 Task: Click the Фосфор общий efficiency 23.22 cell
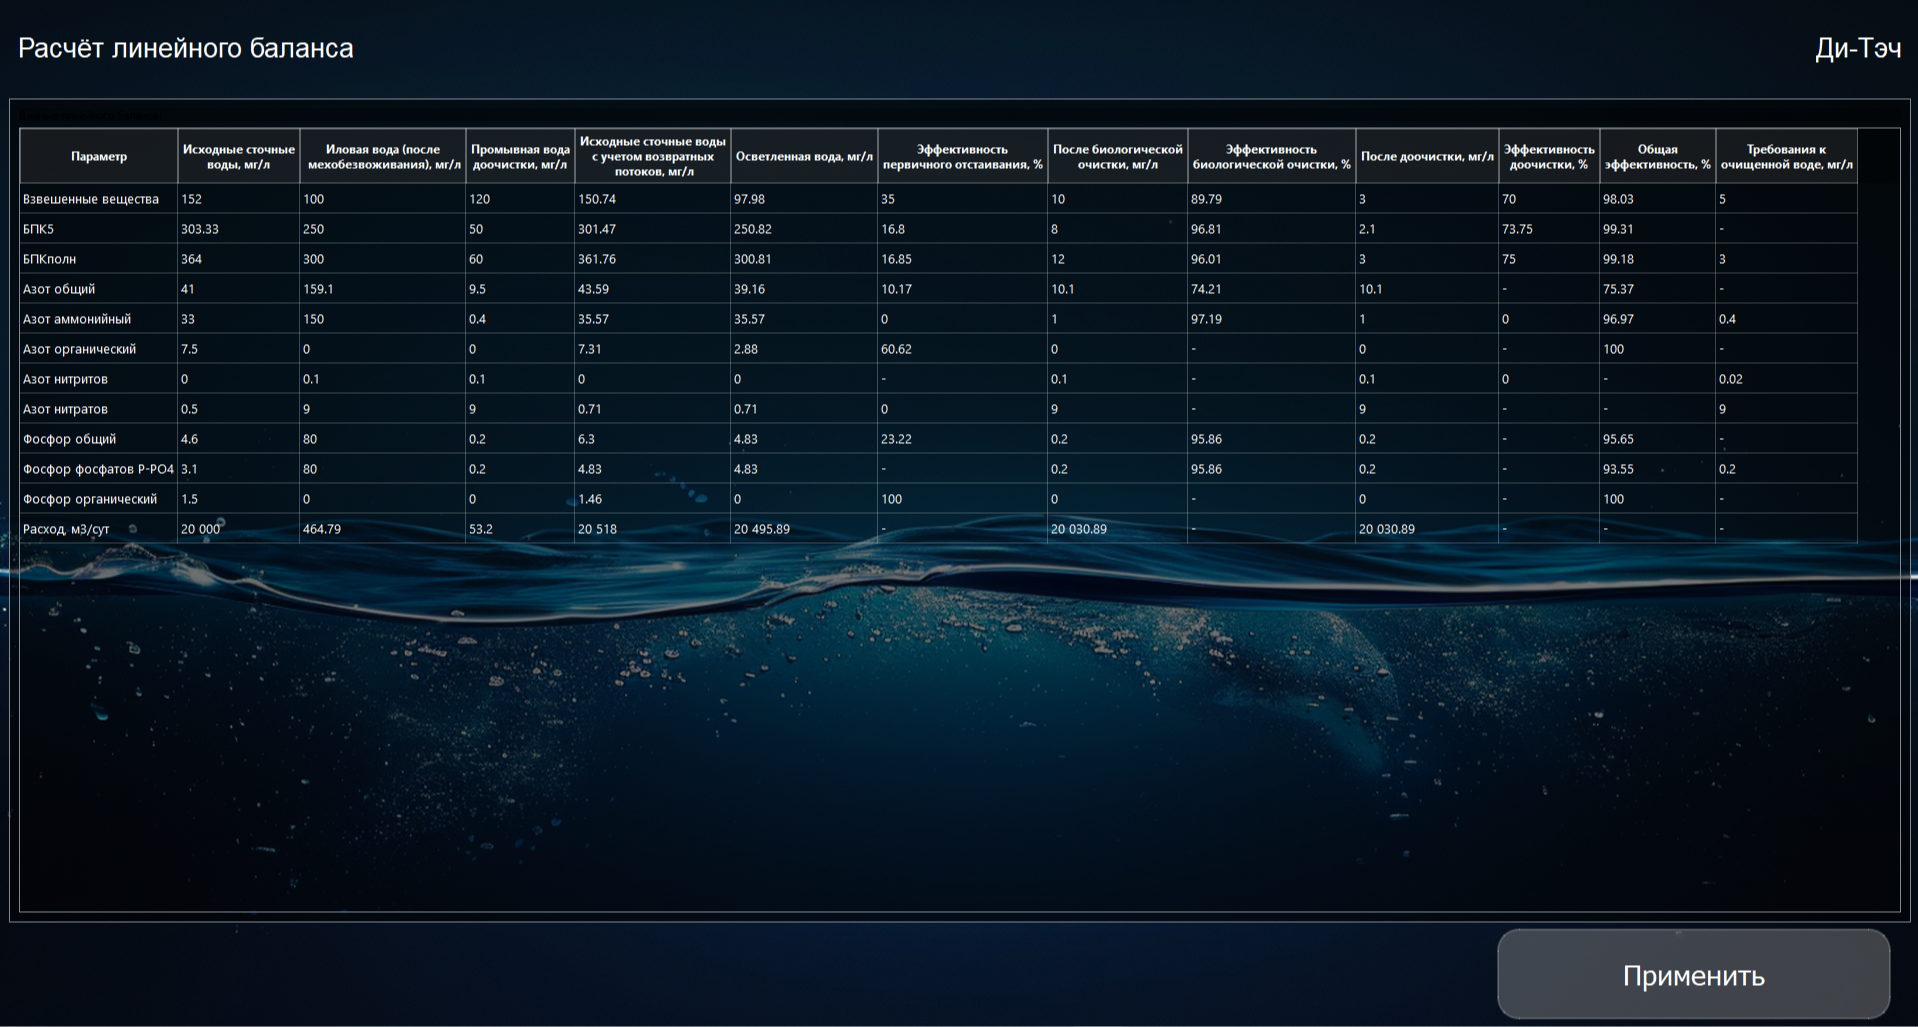click(896, 439)
